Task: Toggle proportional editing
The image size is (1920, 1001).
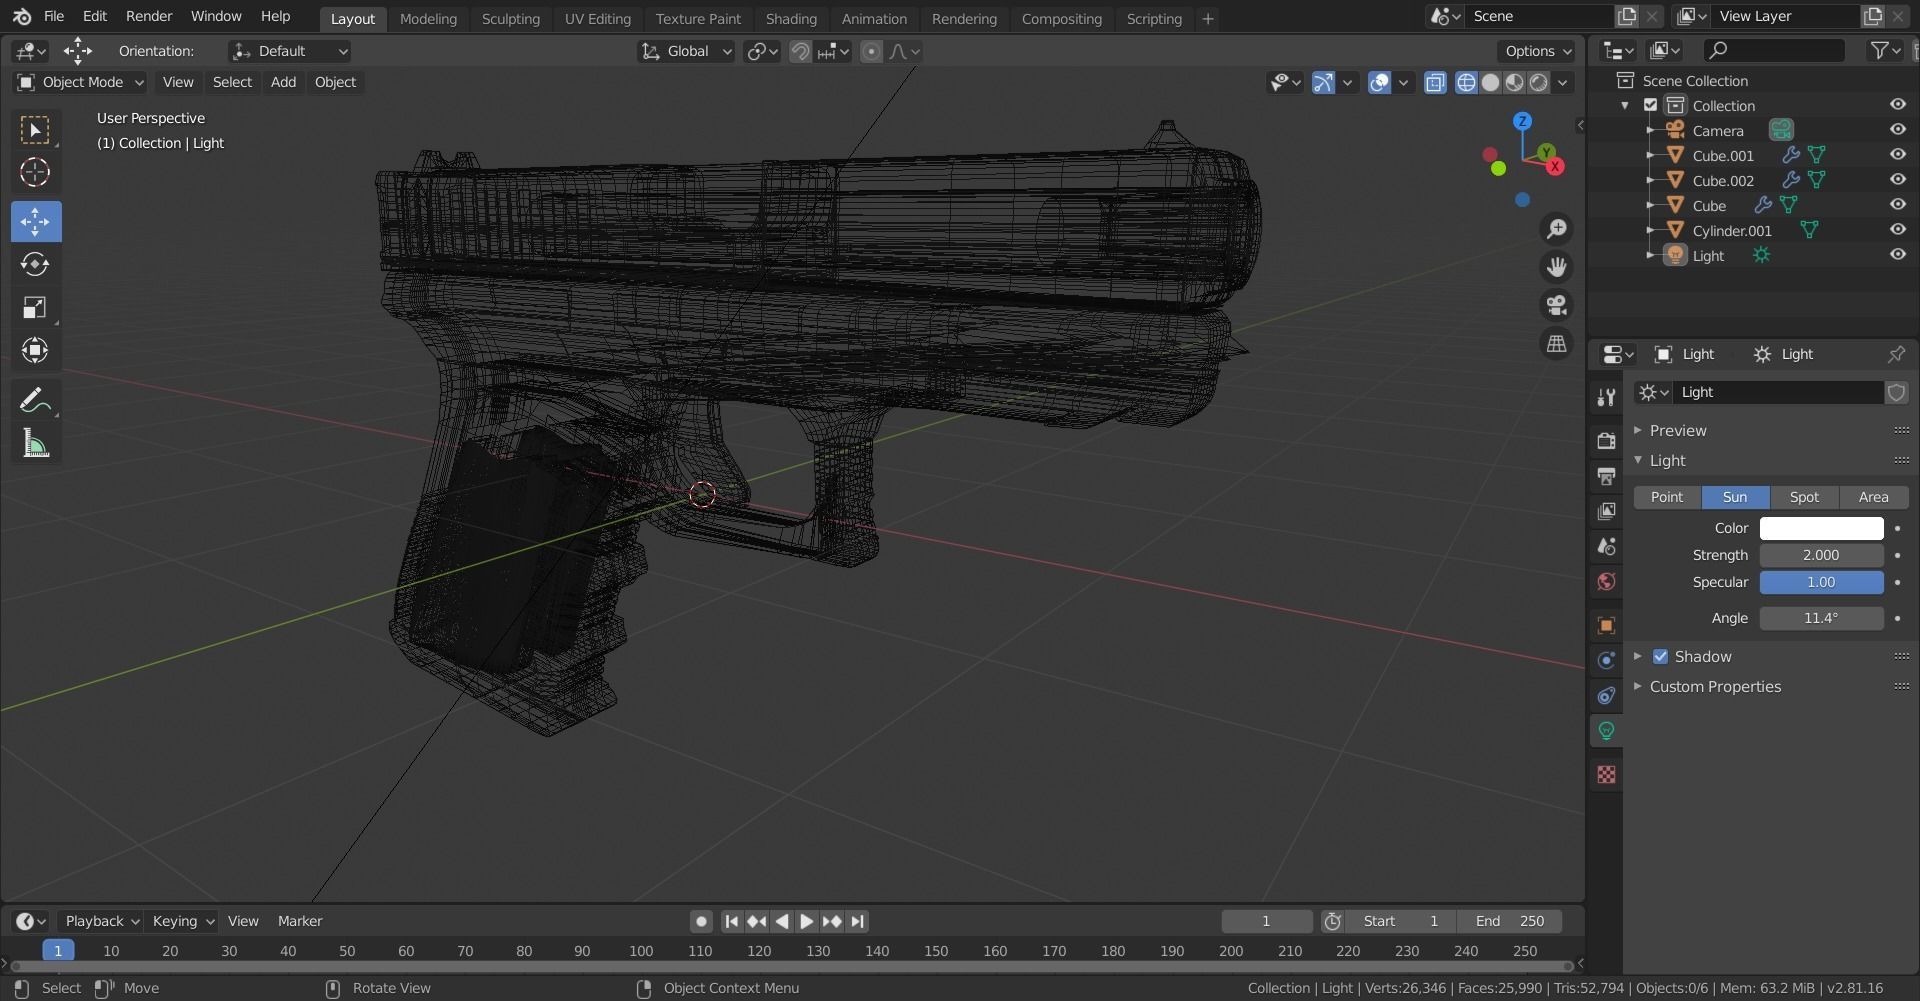Action: pyautogui.click(x=871, y=51)
